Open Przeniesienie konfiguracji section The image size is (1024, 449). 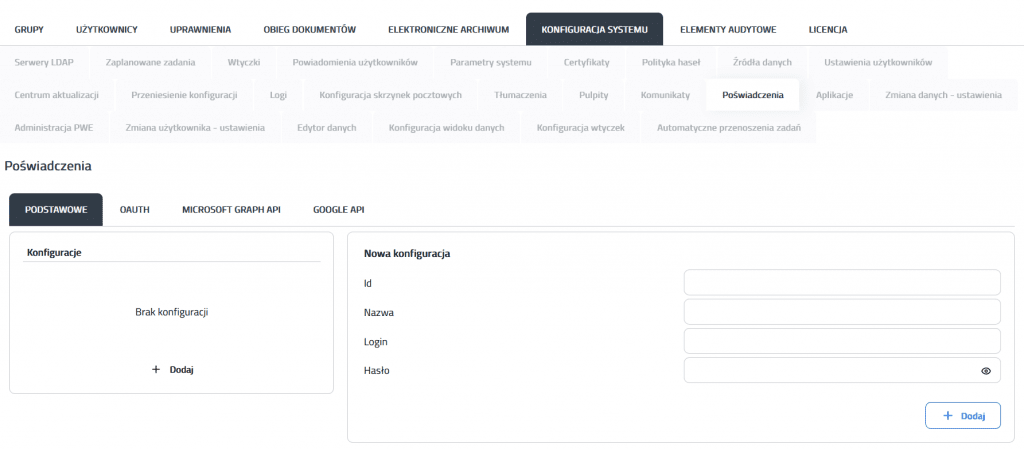point(184,95)
